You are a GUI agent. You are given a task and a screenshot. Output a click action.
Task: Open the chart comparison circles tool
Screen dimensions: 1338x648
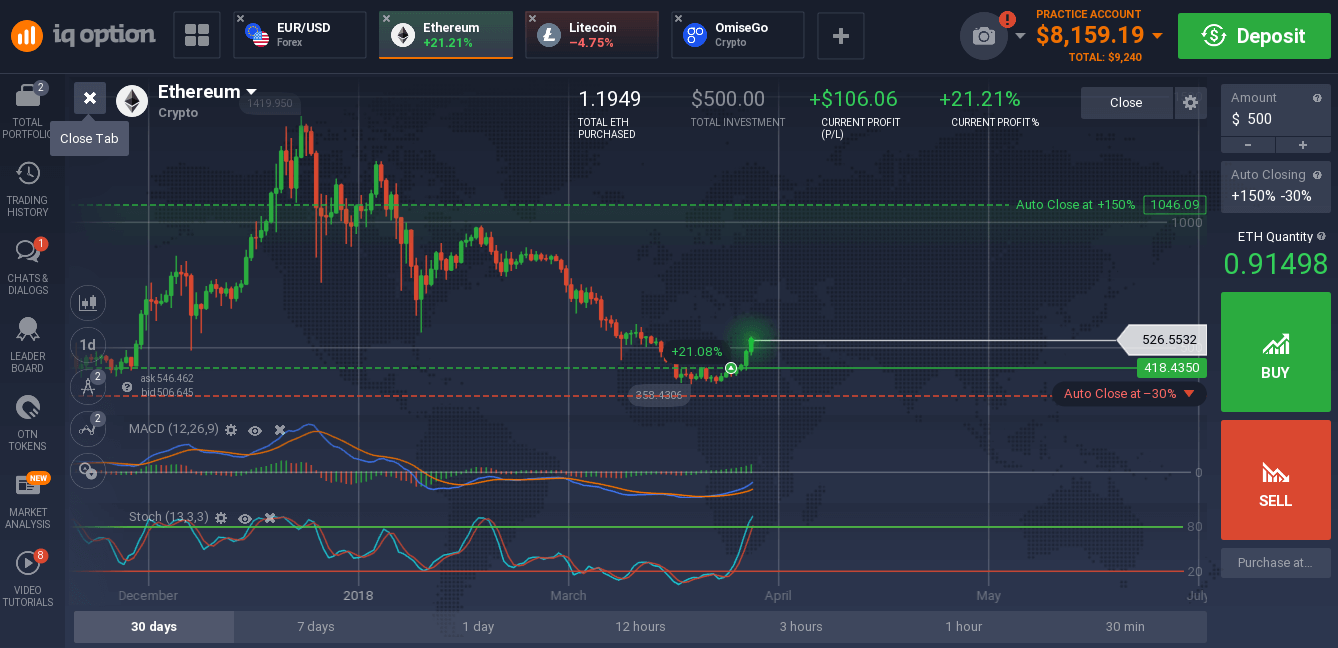[88, 469]
